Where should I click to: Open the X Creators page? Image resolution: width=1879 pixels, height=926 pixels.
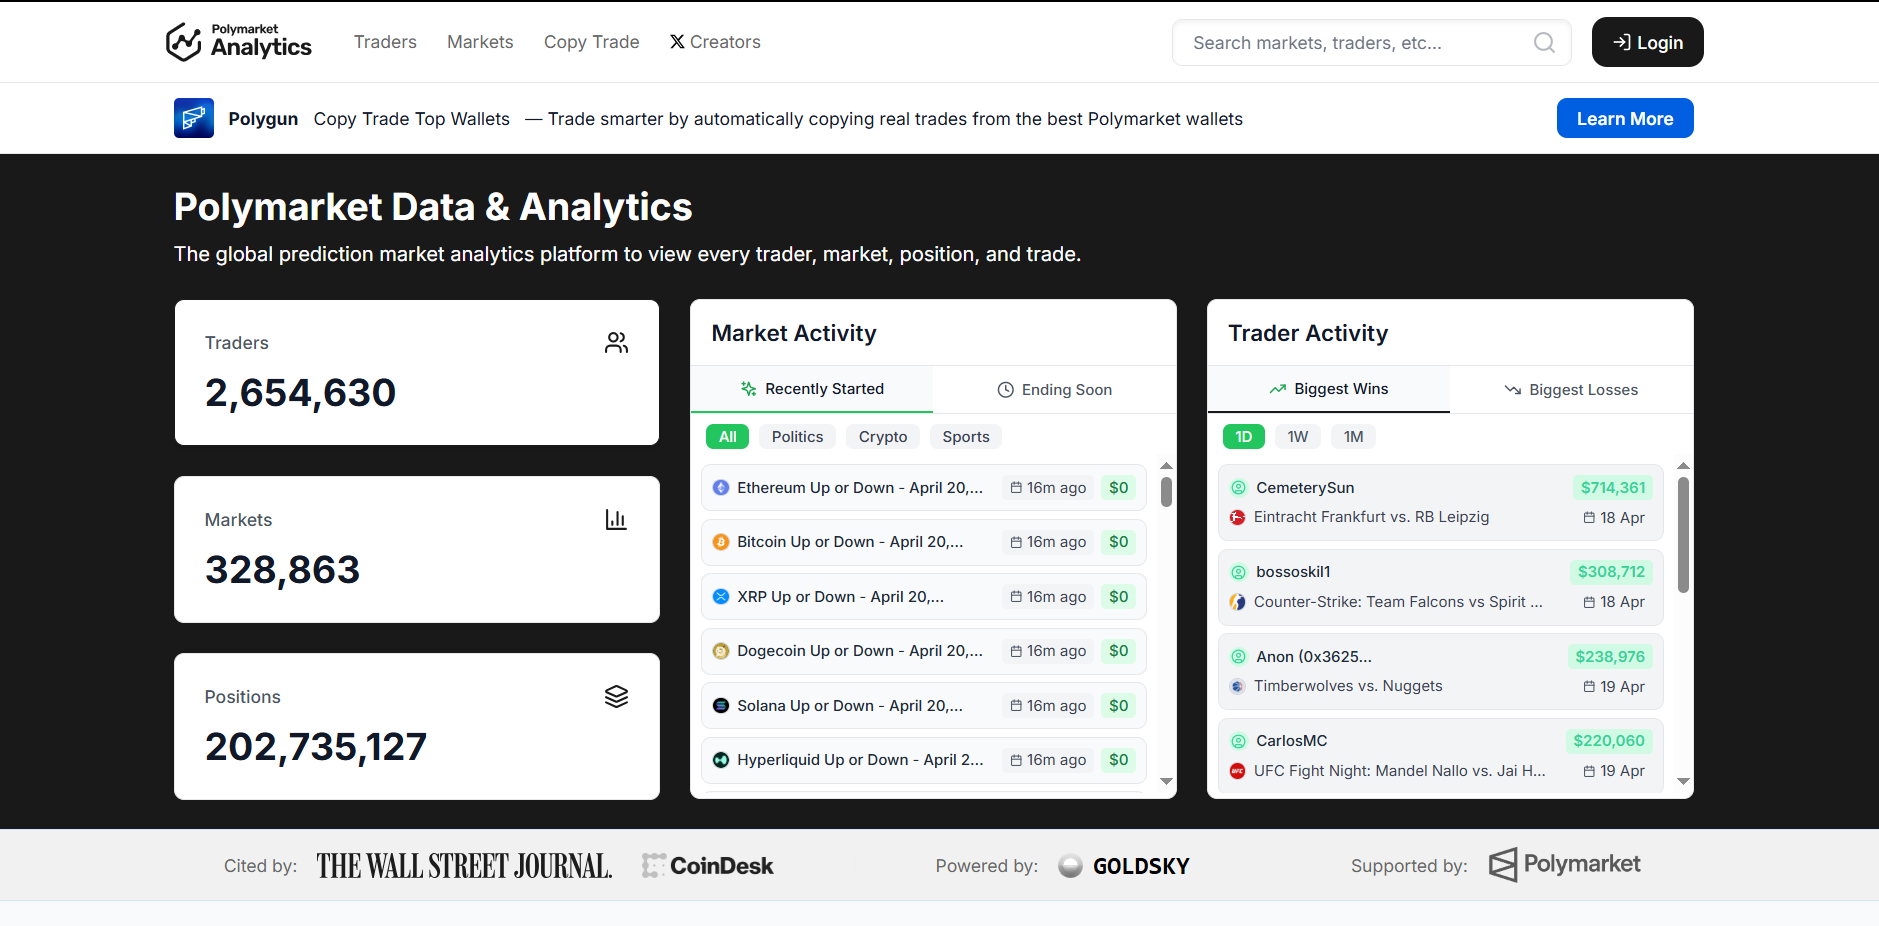[715, 42]
